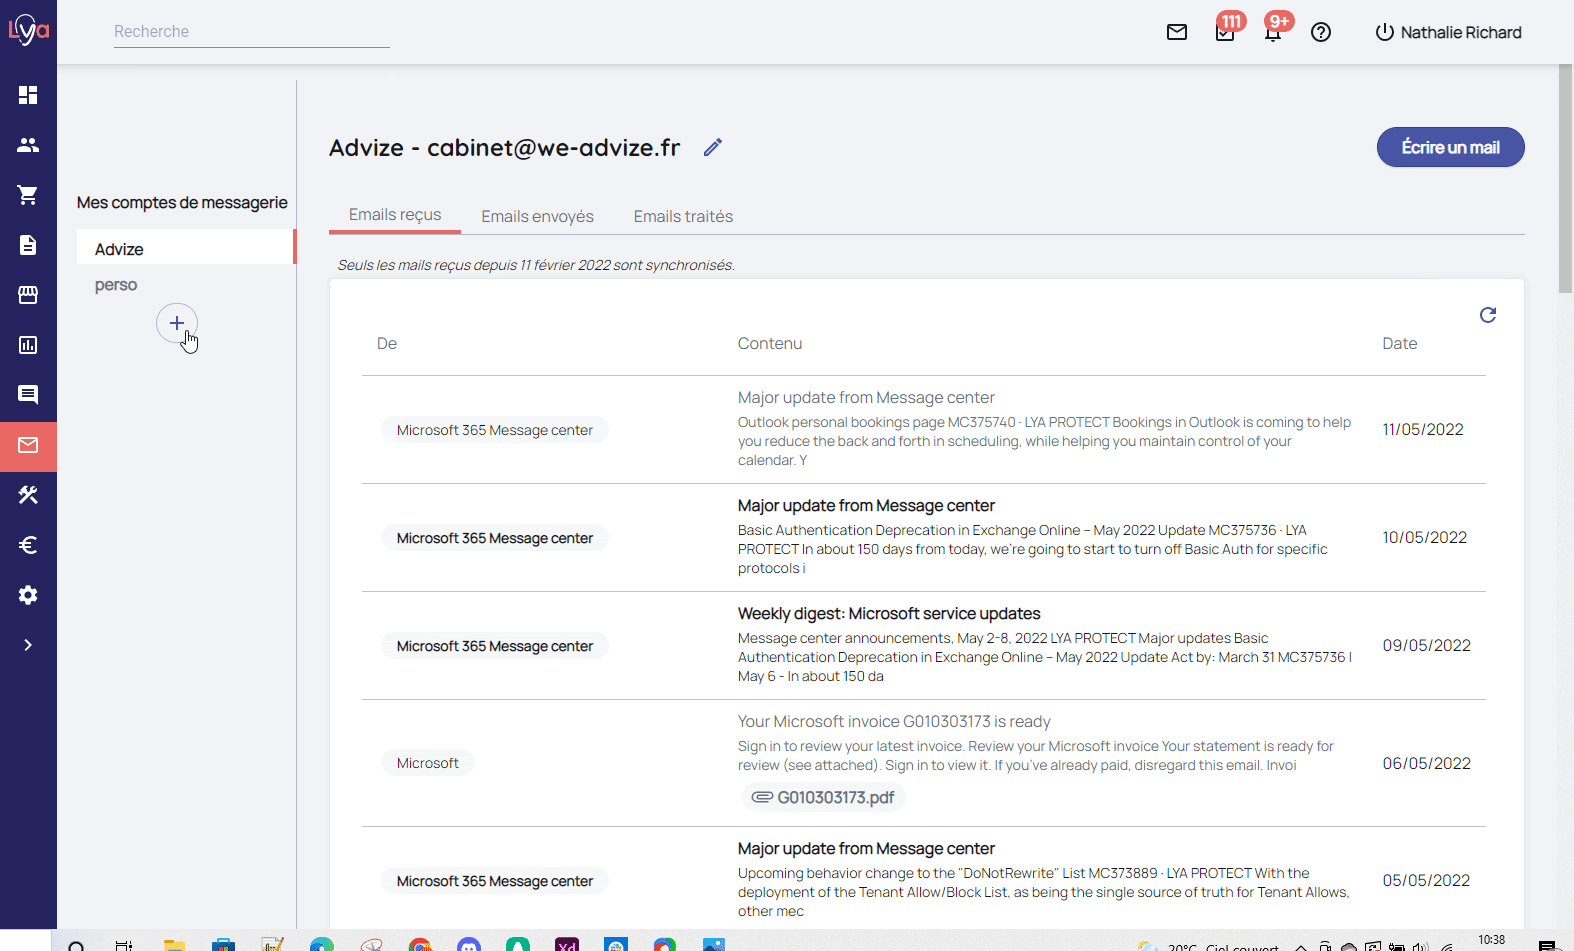The width and height of the screenshot is (1574, 951).
Task: Open the bar chart reports sidebar icon
Action: tap(28, 345)
